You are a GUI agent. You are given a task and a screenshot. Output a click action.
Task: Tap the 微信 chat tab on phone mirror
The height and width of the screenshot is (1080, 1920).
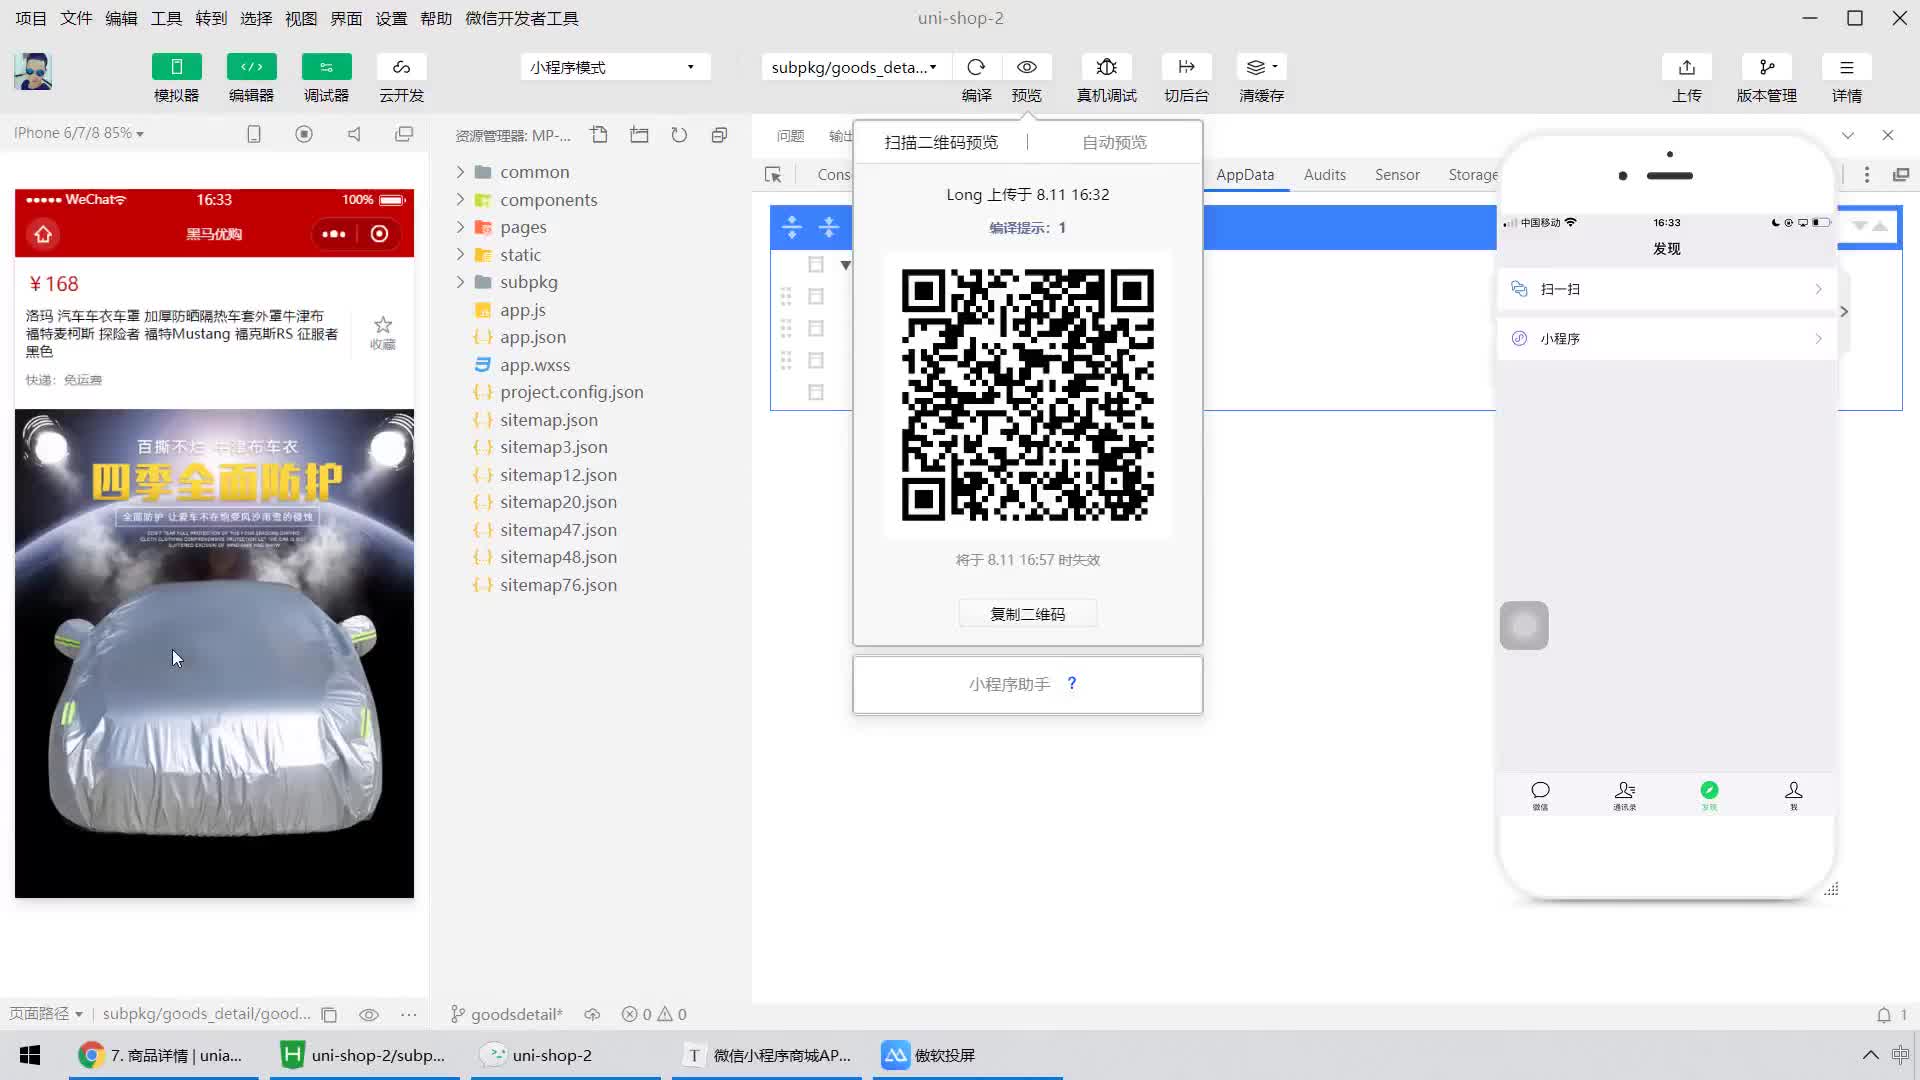[1540, 795]
